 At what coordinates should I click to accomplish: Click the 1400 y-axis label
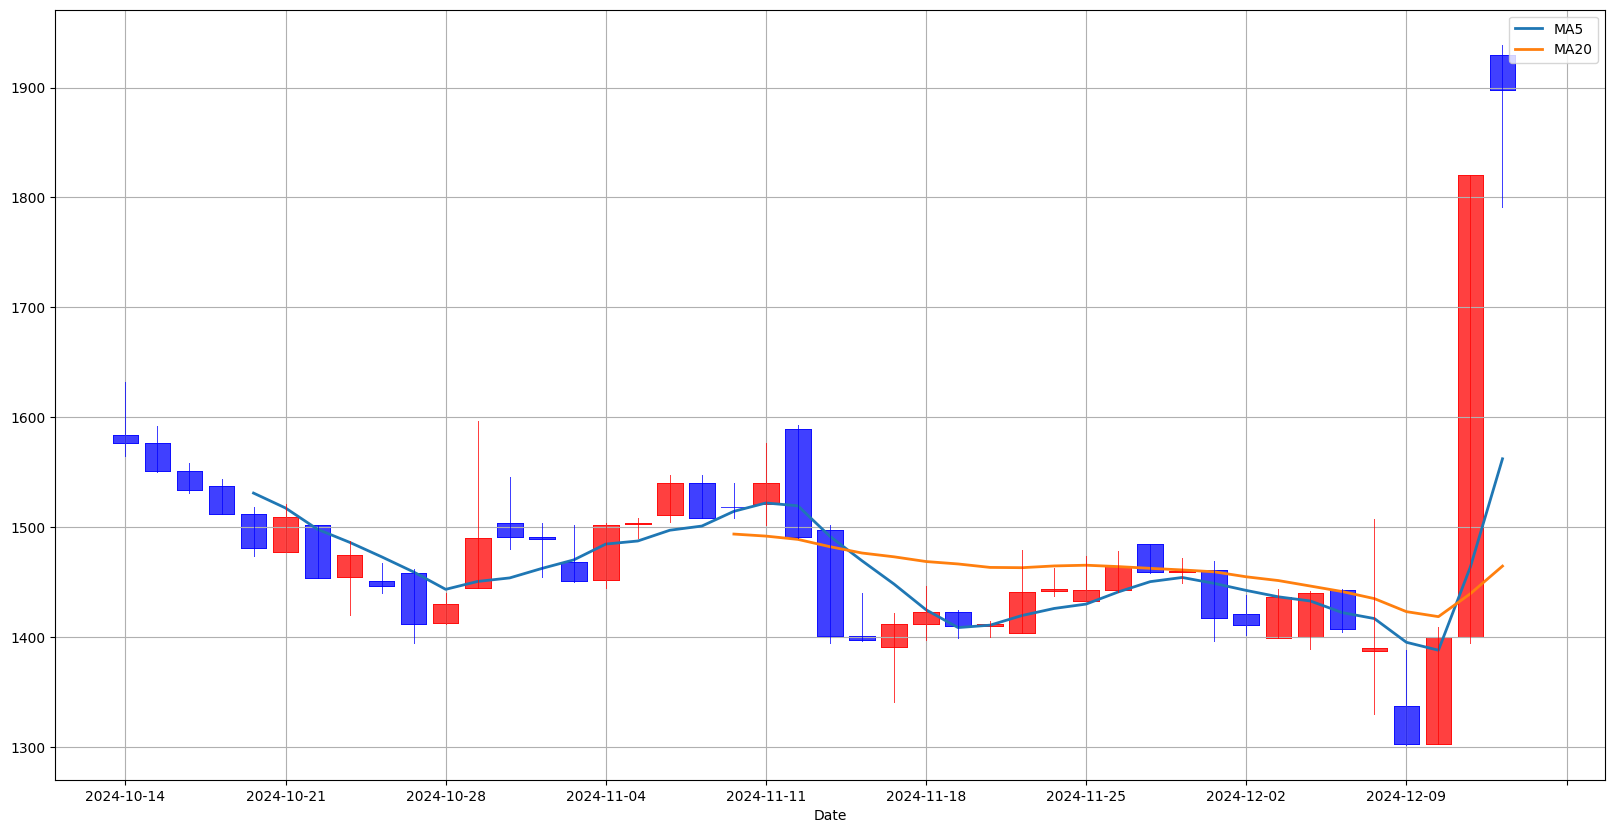click(x=30, y=638)
